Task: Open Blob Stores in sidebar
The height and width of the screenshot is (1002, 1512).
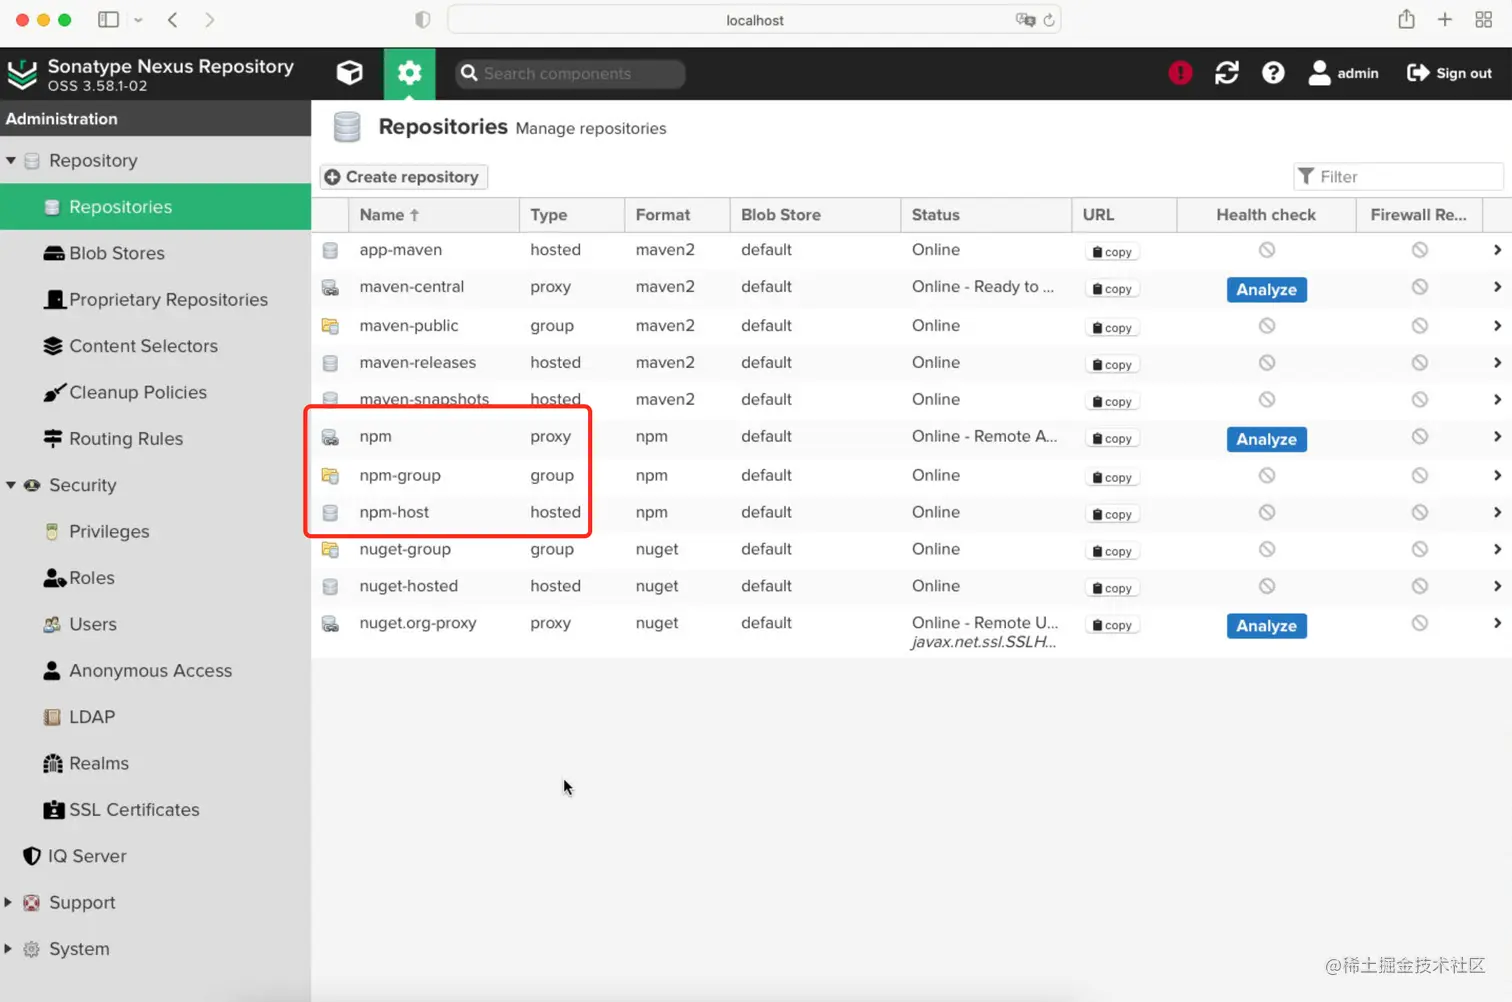Action: tap(155, 253)
